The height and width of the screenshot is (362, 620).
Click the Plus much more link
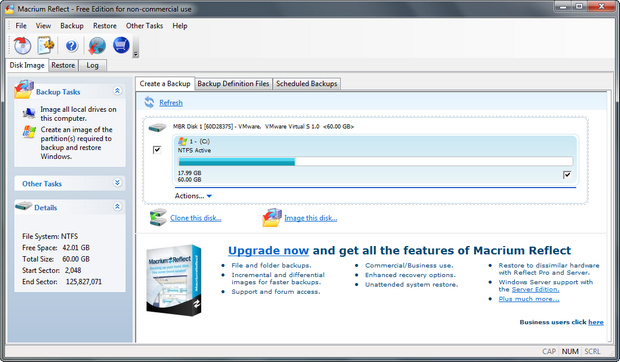(529, 299)
